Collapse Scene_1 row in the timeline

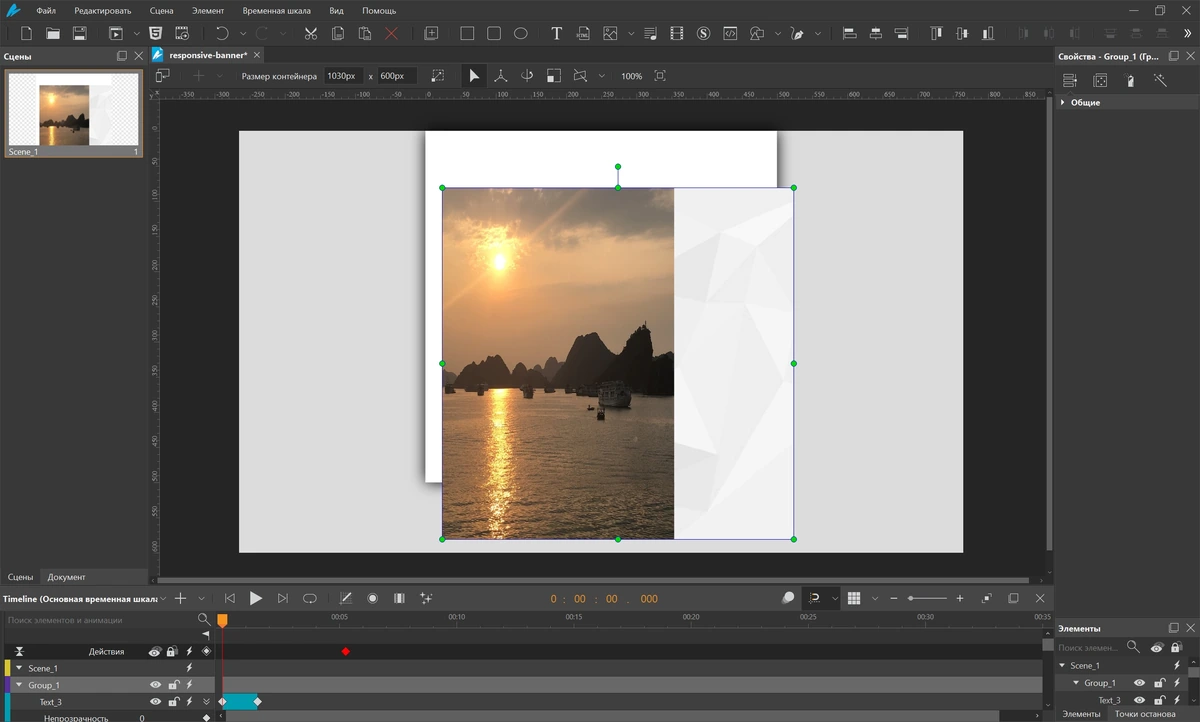click(19, 668)
